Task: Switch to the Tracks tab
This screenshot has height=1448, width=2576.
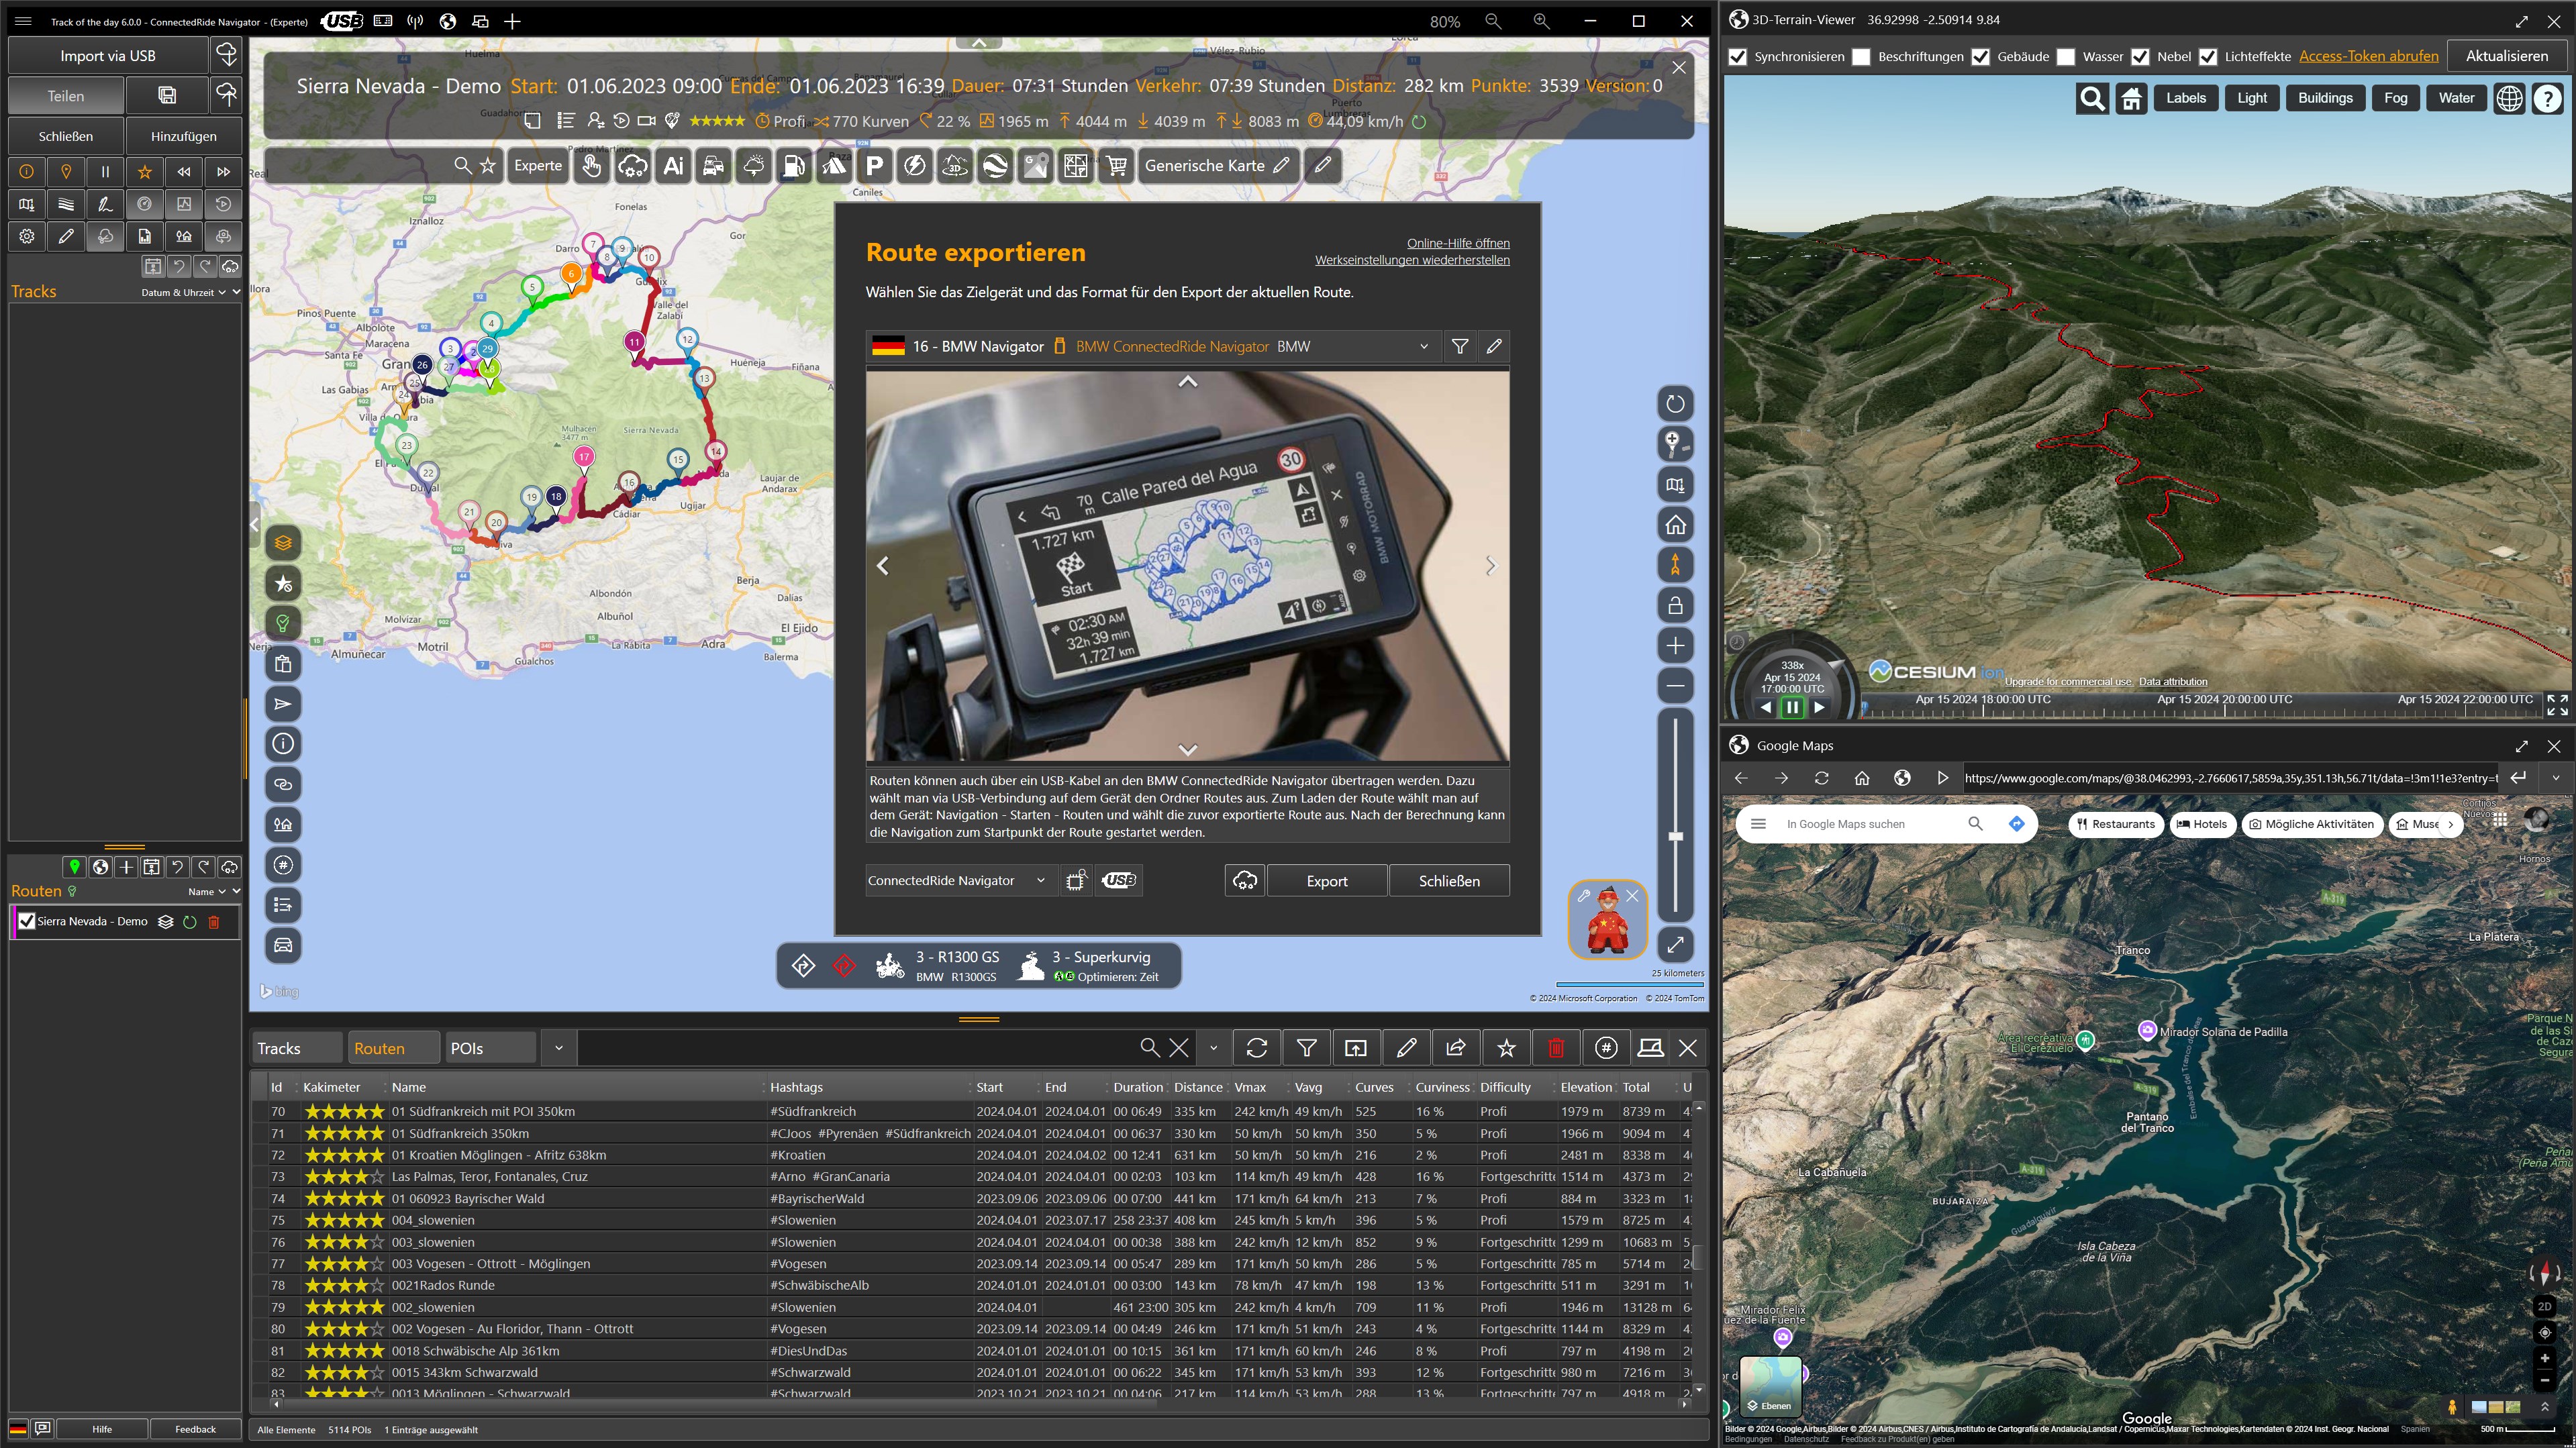Action: 295,1048
